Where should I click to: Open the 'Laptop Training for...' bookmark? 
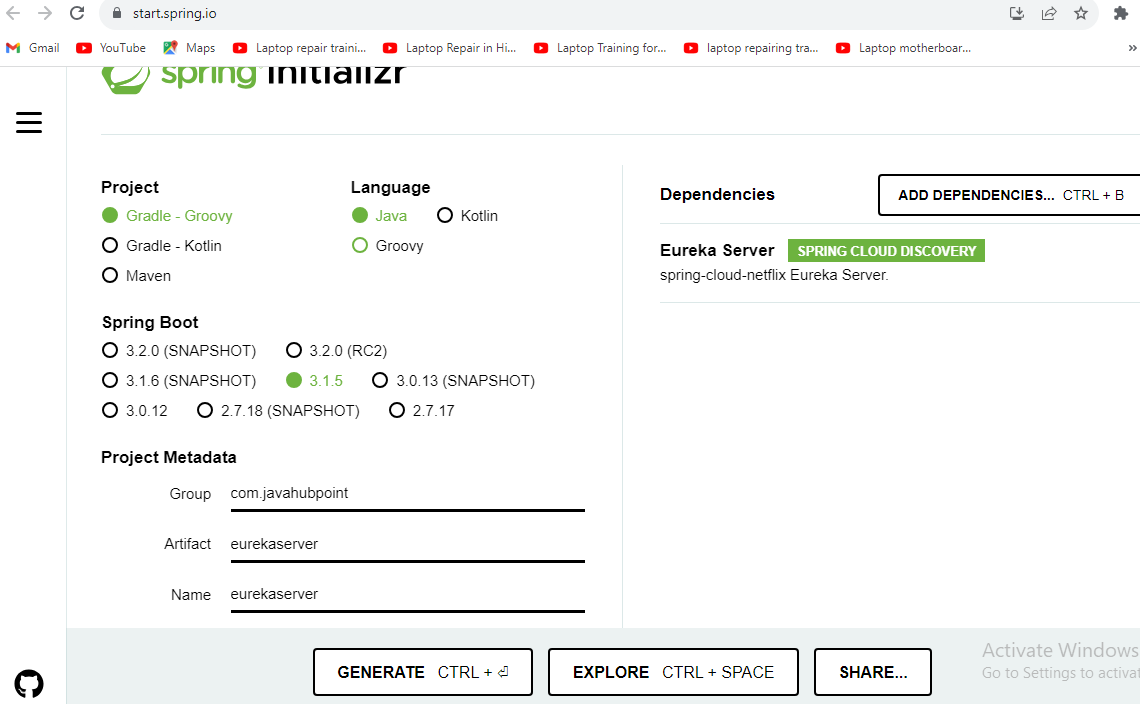(600, 48)
